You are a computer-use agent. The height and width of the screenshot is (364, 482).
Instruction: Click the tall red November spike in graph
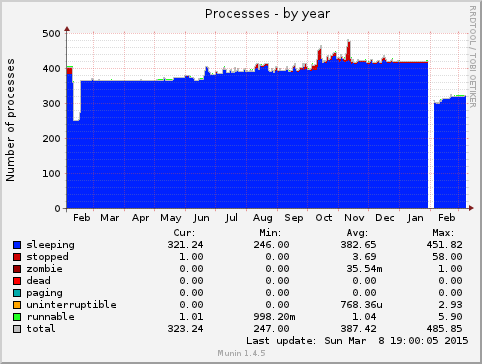point(349,51)
